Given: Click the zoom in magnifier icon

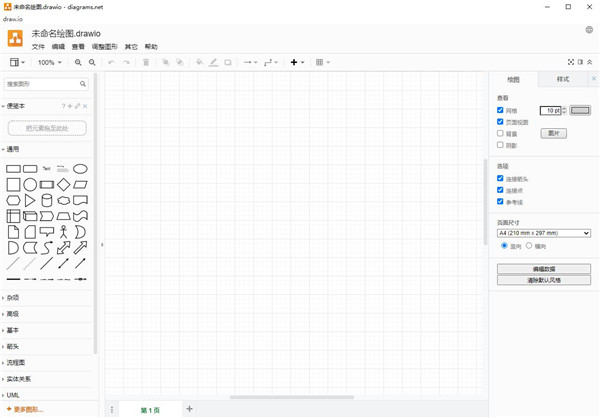Looking at the screenshot, I should click(x=79, y=62).
